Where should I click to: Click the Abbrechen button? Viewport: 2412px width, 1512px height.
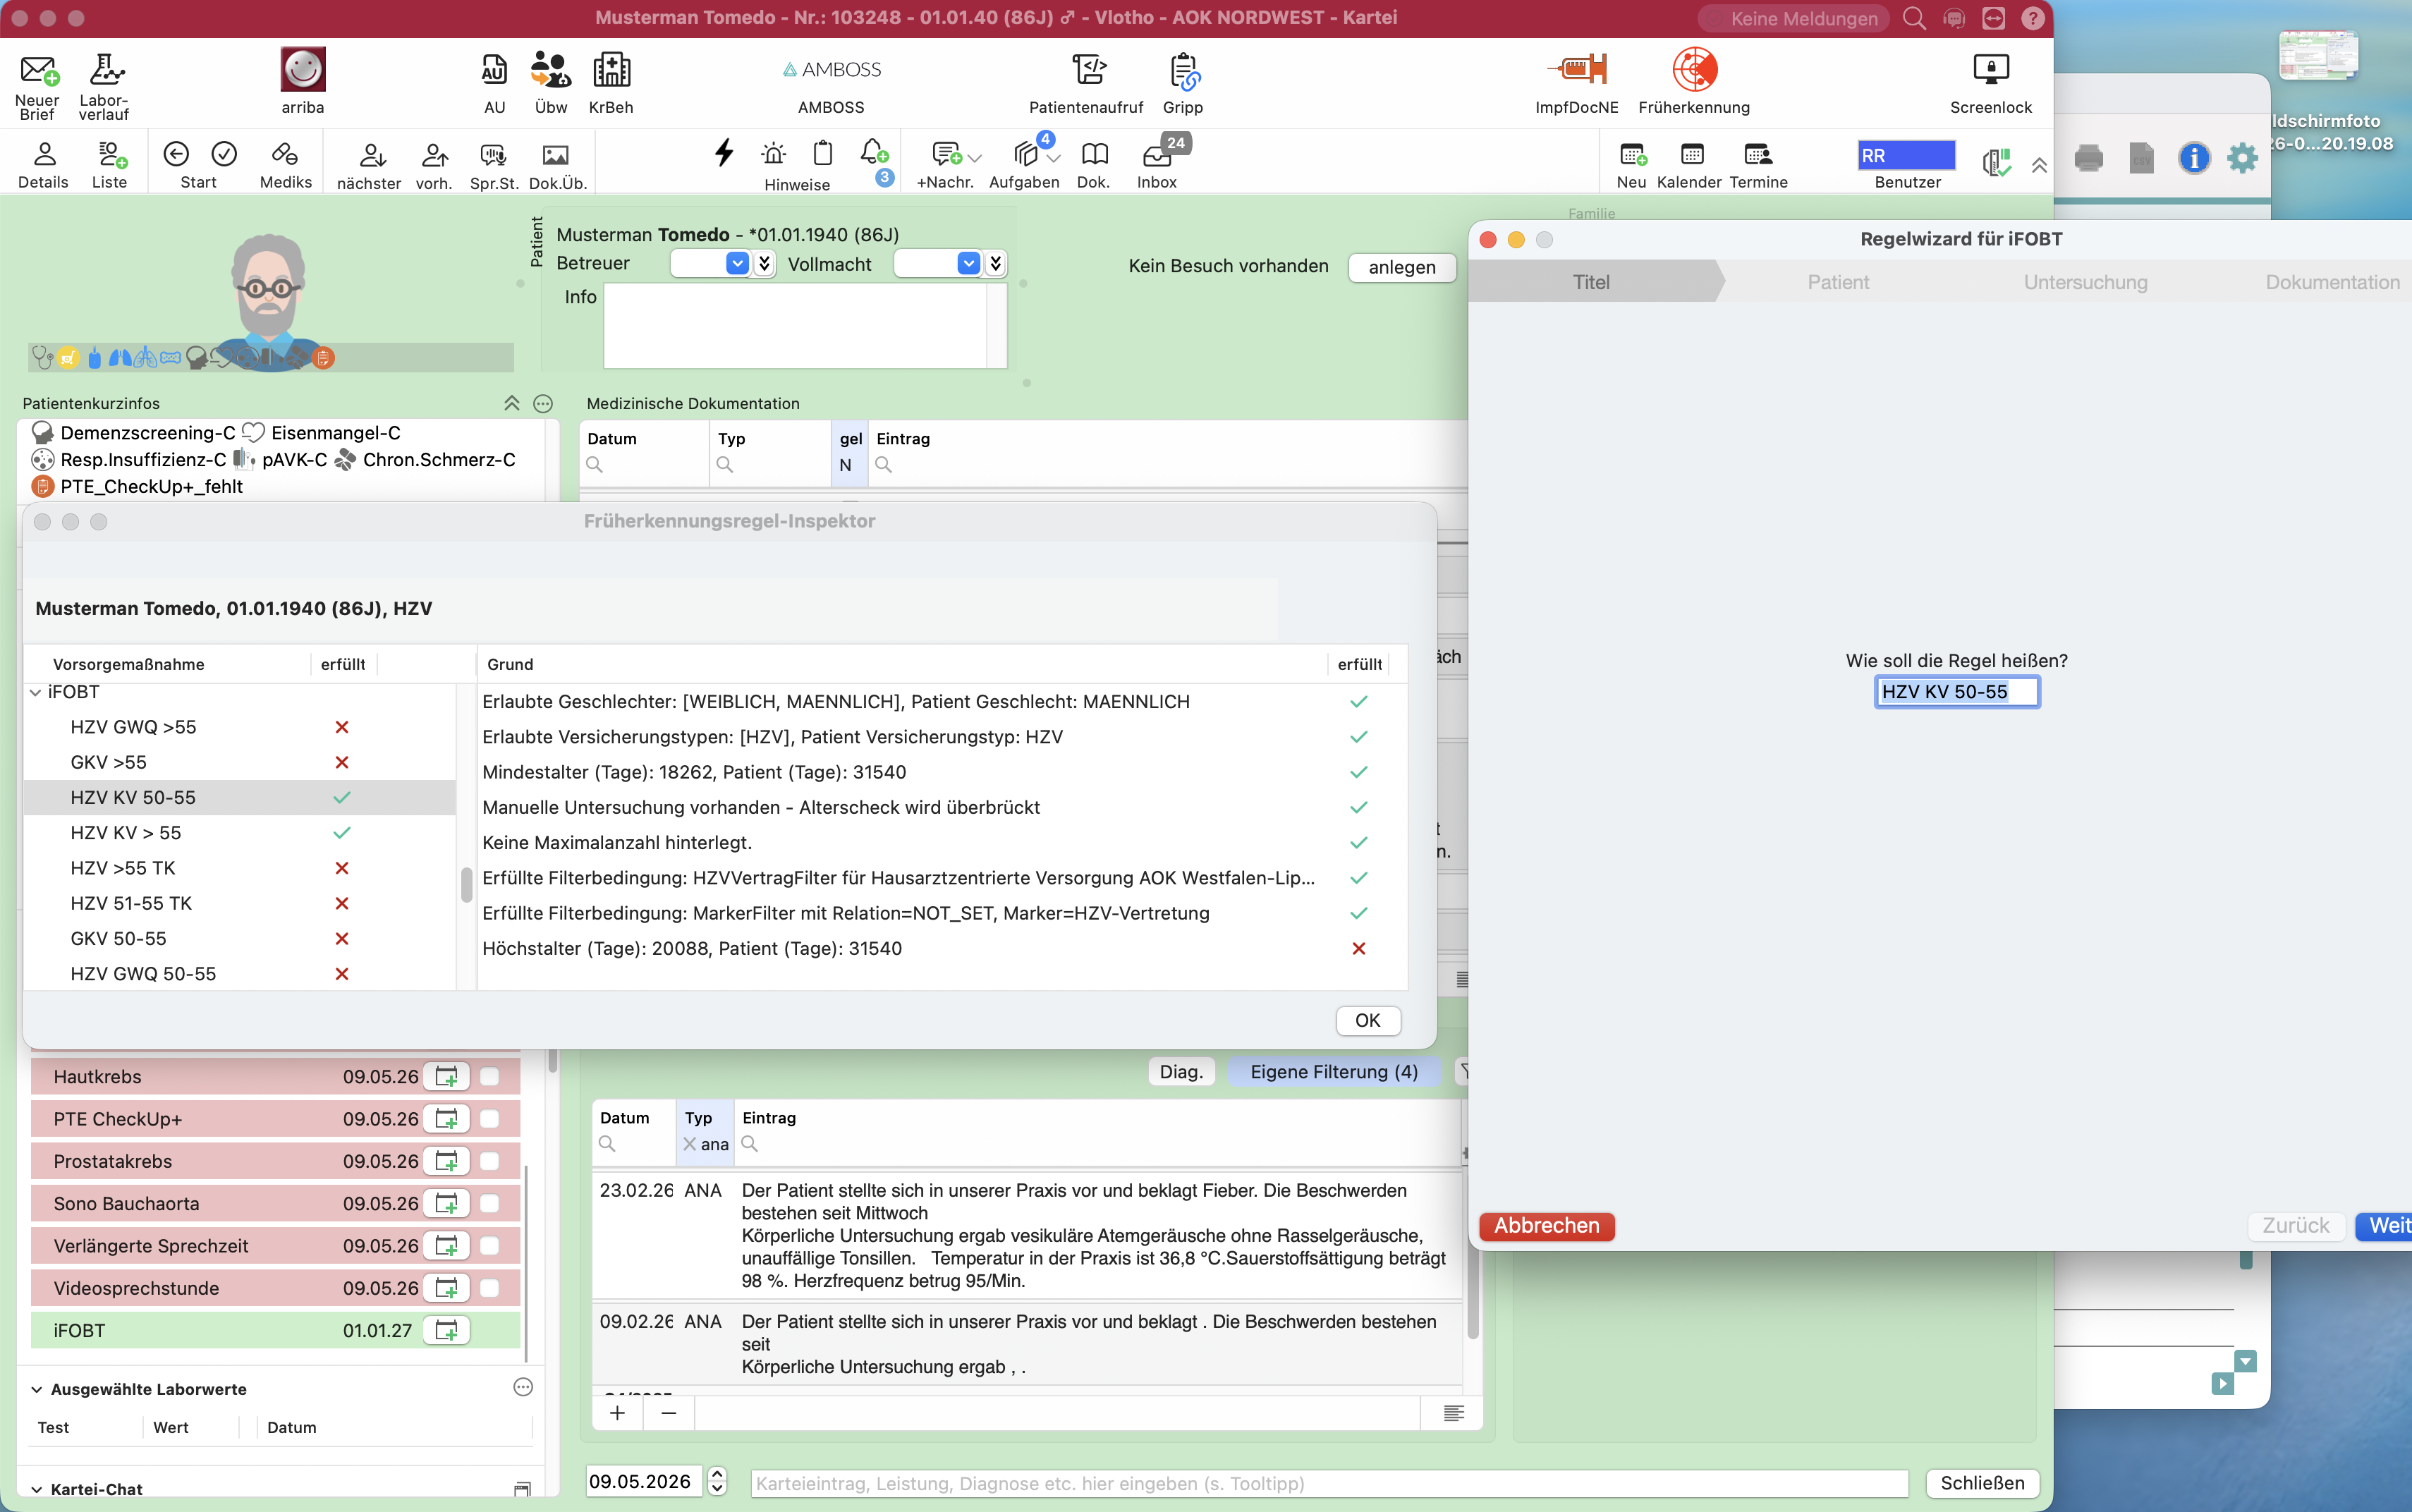click(1546, 1225)
